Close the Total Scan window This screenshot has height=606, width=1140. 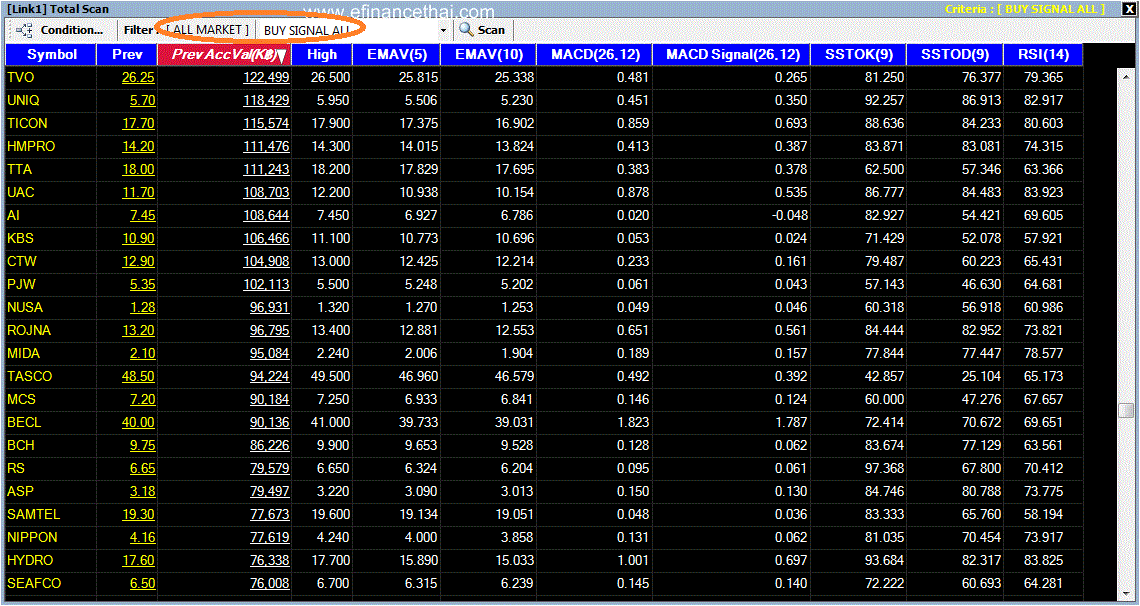click(1129, 9)
